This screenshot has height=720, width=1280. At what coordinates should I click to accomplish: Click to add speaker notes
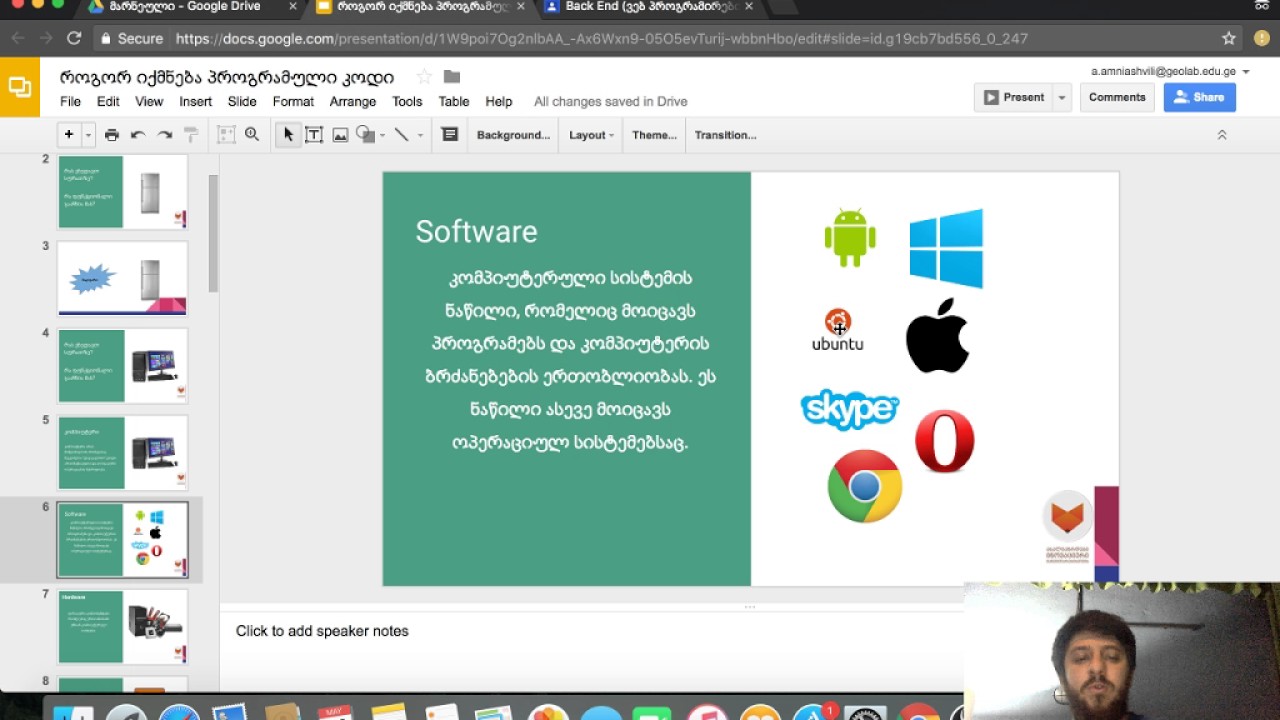tap(322, 631)
